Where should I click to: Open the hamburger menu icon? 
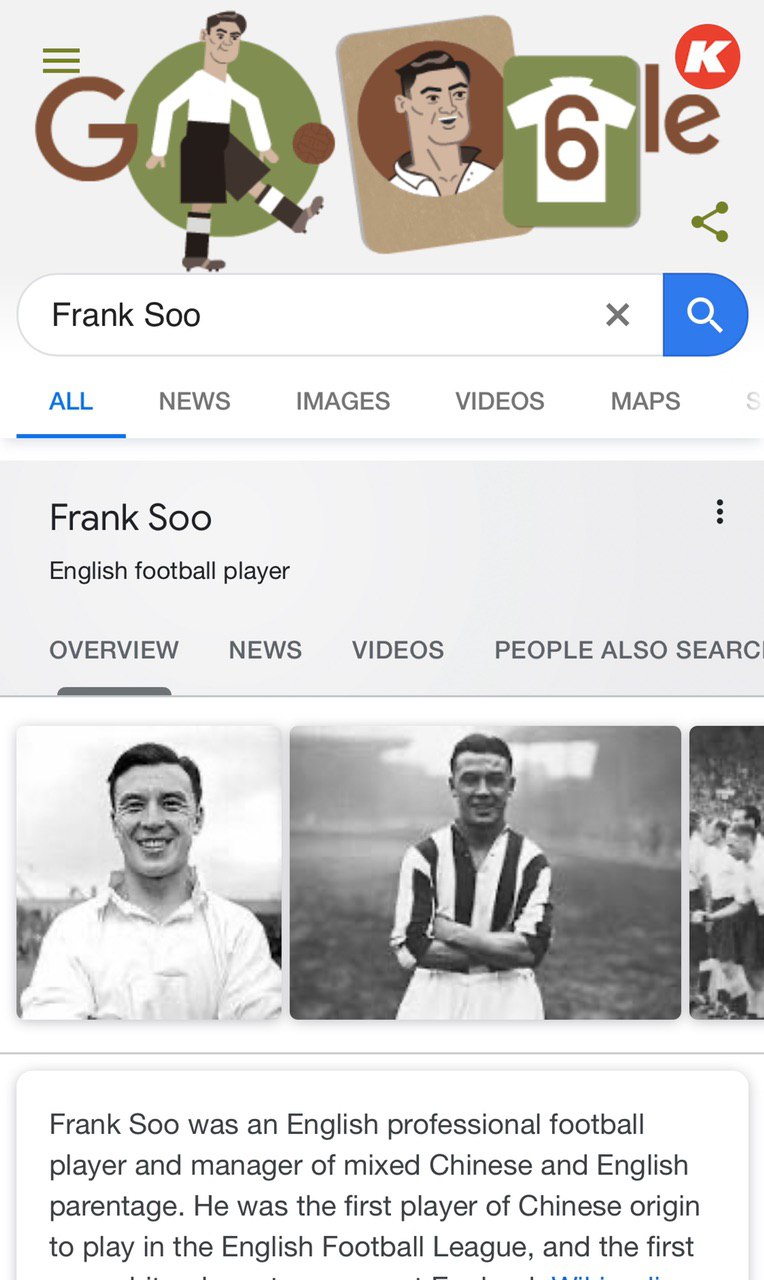pos(61,62)
